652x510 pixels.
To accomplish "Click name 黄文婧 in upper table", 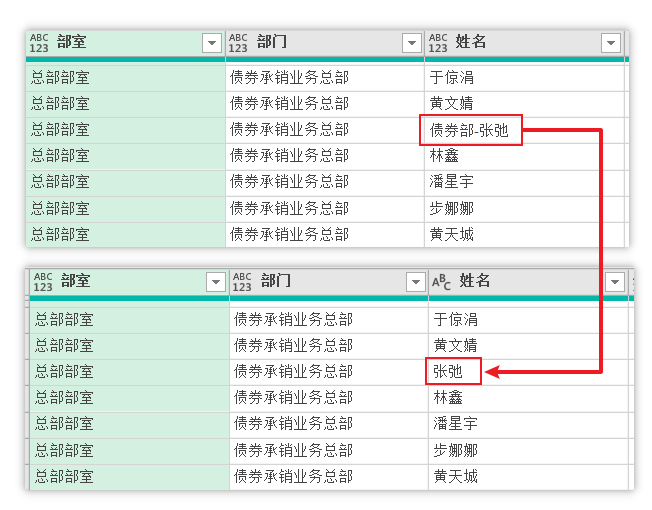I will pyautogui.click(x=452, y=104).
